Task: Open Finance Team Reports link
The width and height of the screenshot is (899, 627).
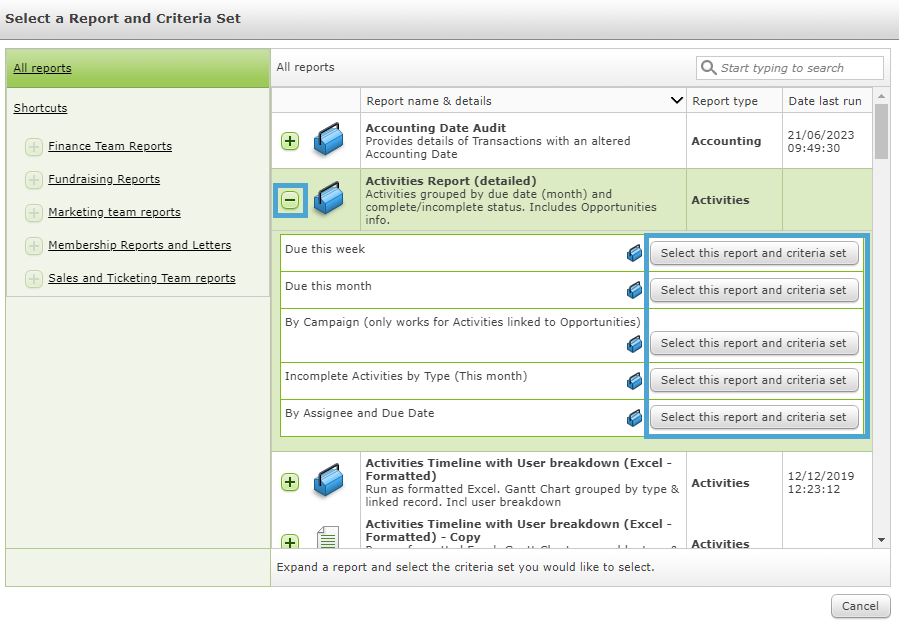Action: point(110,146)
